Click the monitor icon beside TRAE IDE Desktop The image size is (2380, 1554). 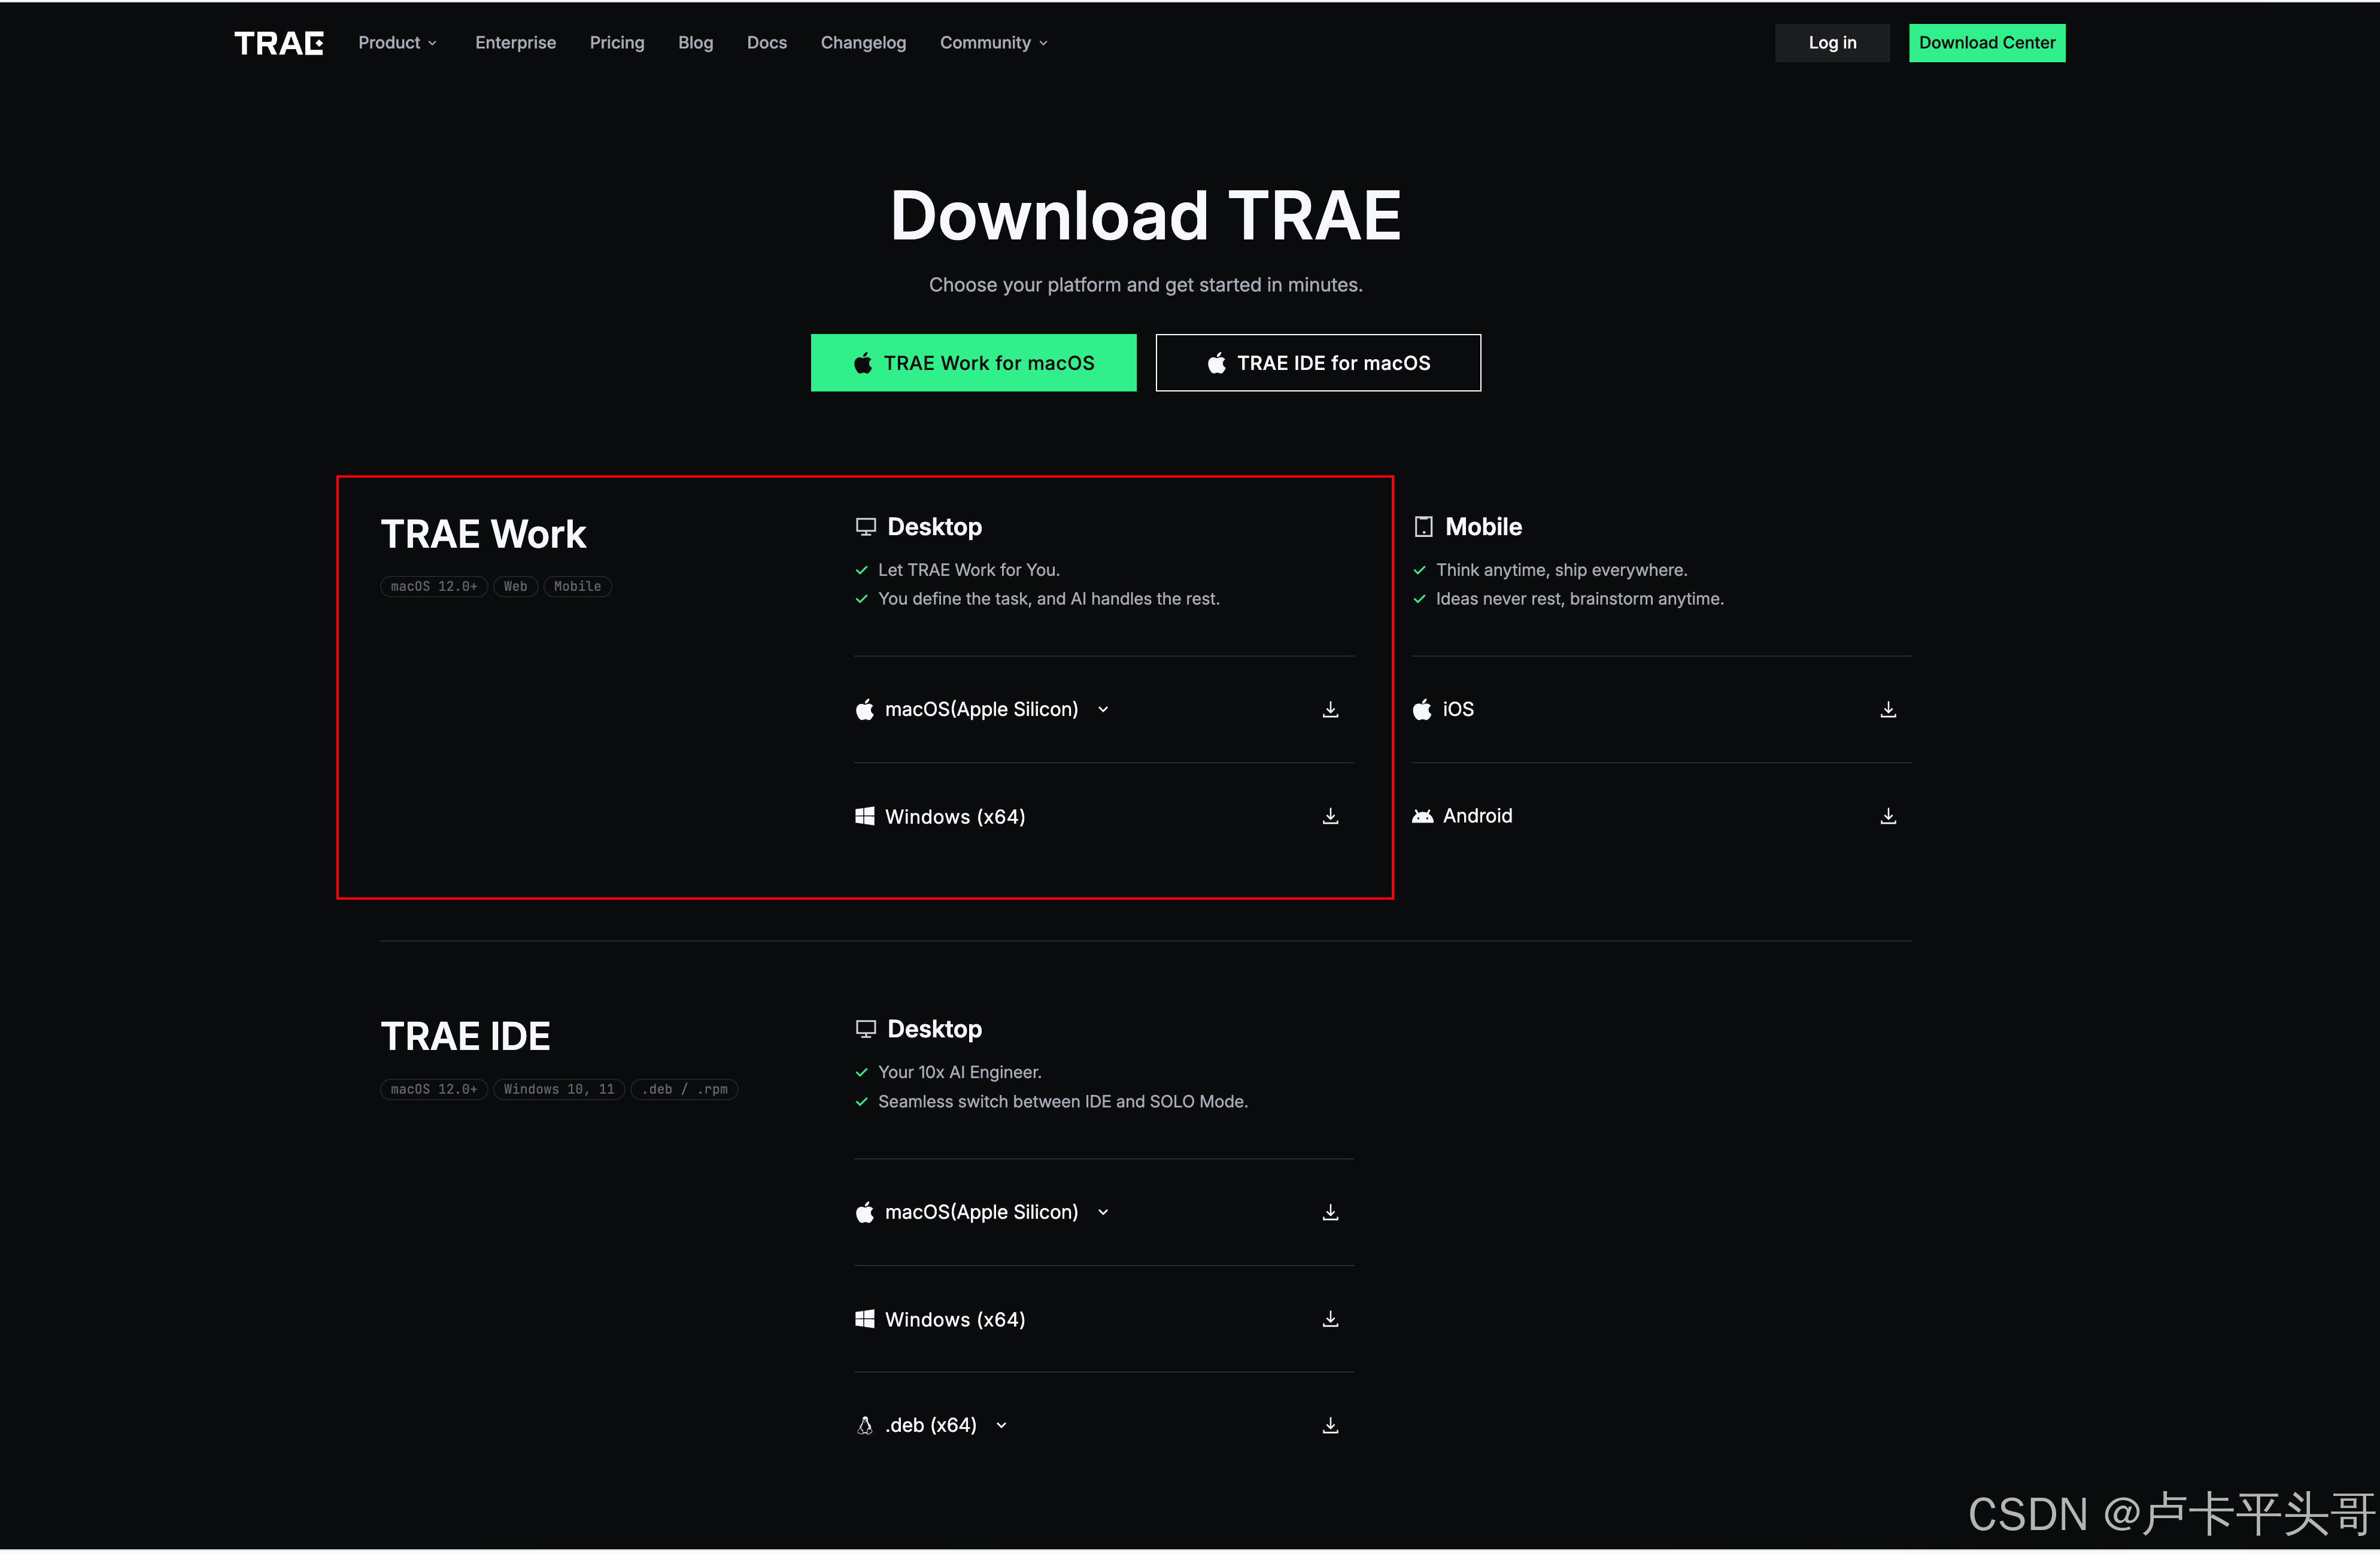(866, 1029)
